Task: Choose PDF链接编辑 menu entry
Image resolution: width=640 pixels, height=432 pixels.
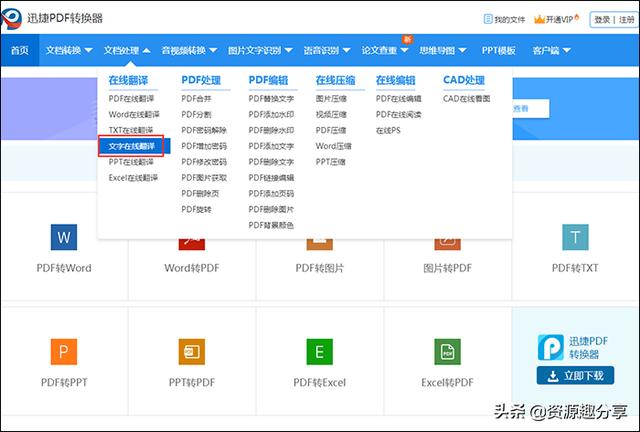Action: coord(271,178)
